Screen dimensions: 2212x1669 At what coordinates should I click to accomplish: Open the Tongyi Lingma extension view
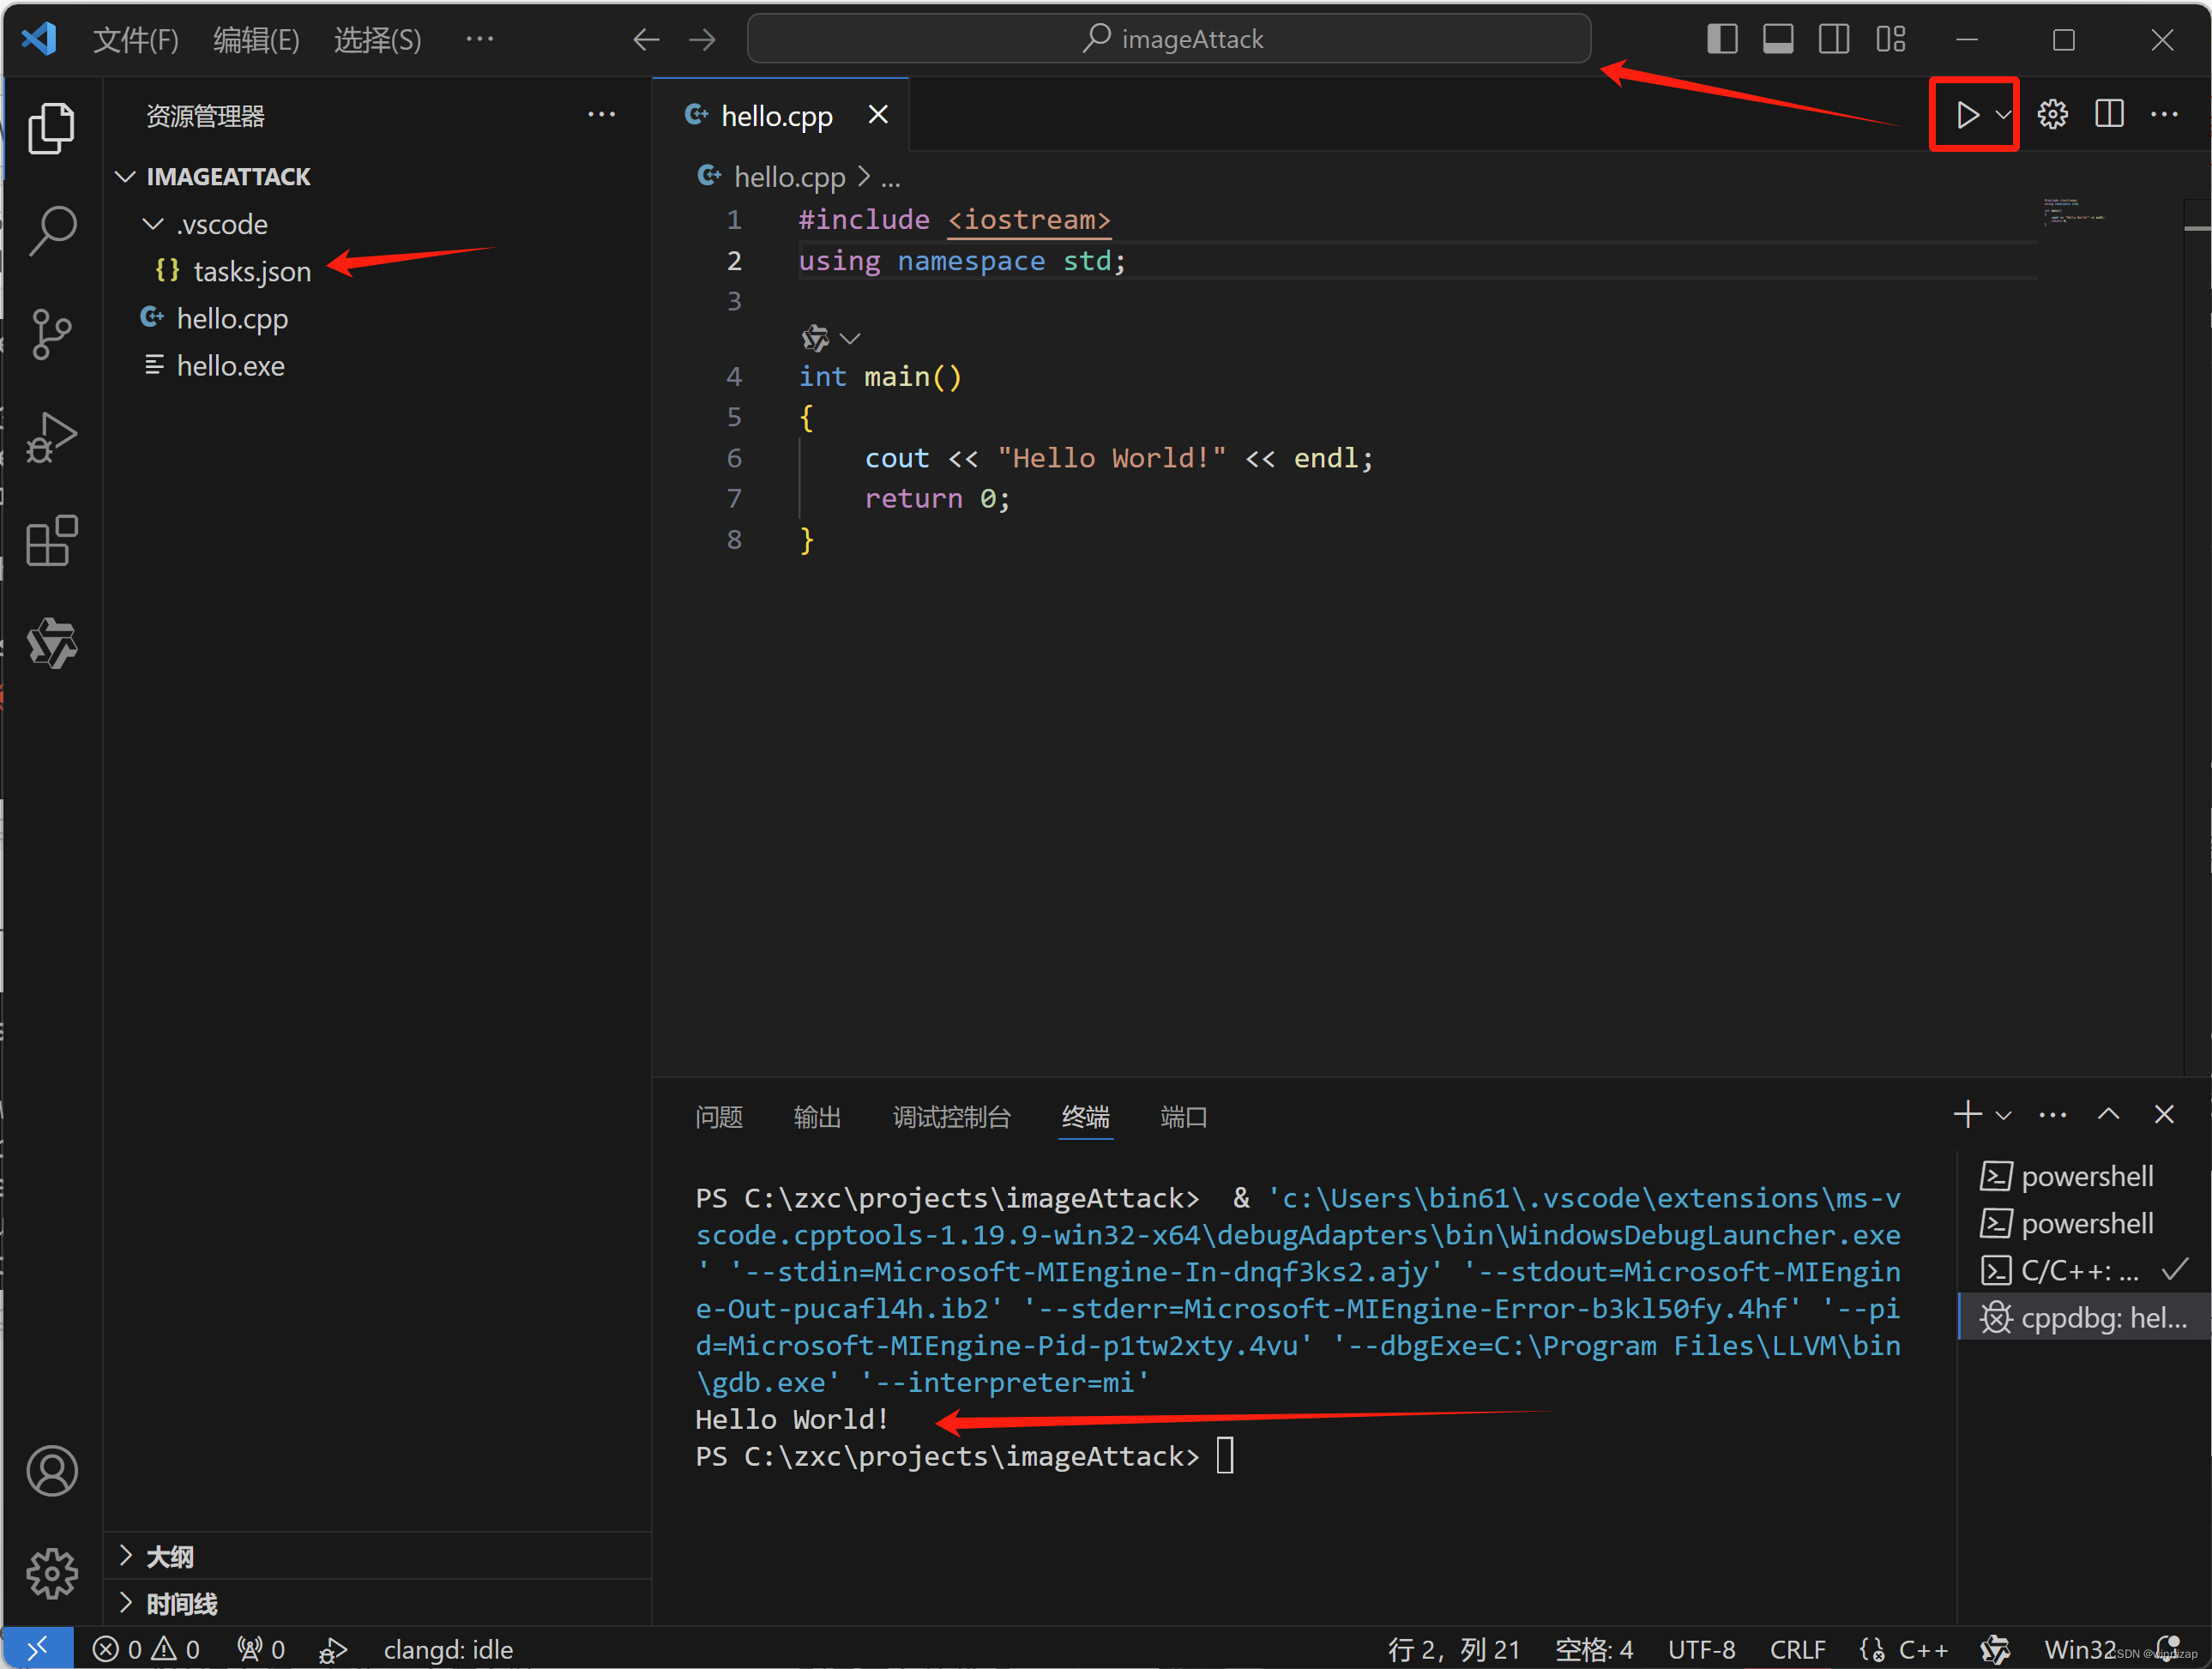pyautogui.click(x=51, y=643)
